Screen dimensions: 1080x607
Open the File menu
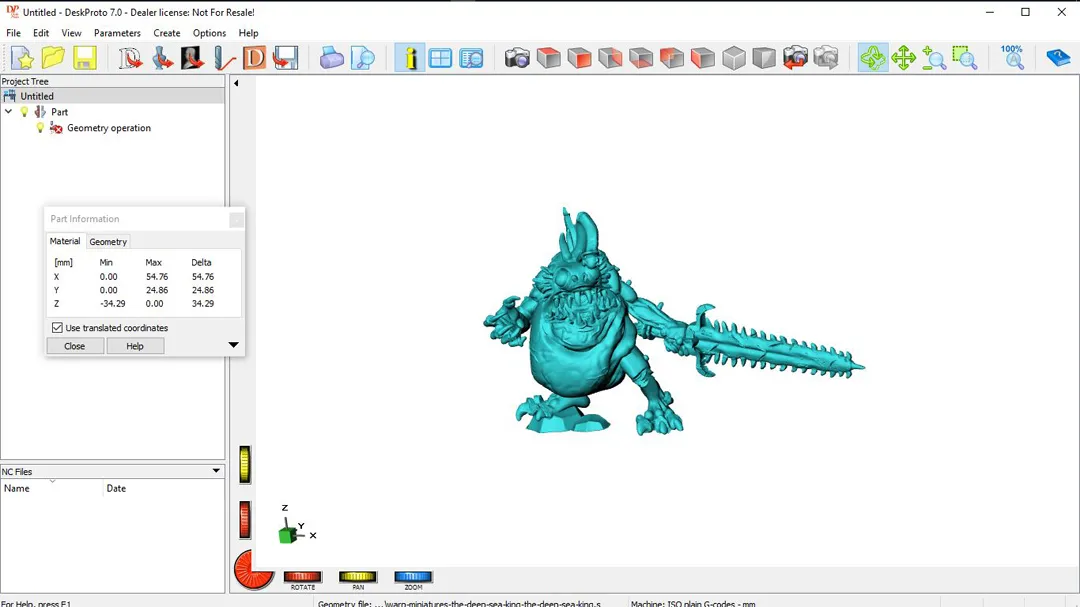click(x=13, y=33)
